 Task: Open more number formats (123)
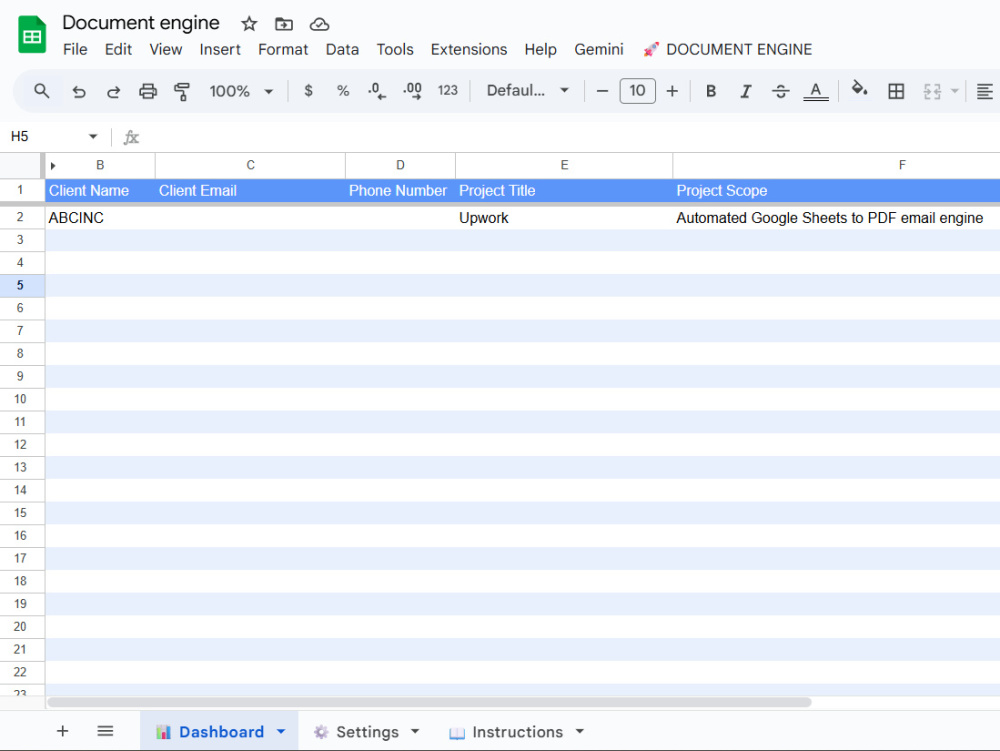(x=448, y=91)
